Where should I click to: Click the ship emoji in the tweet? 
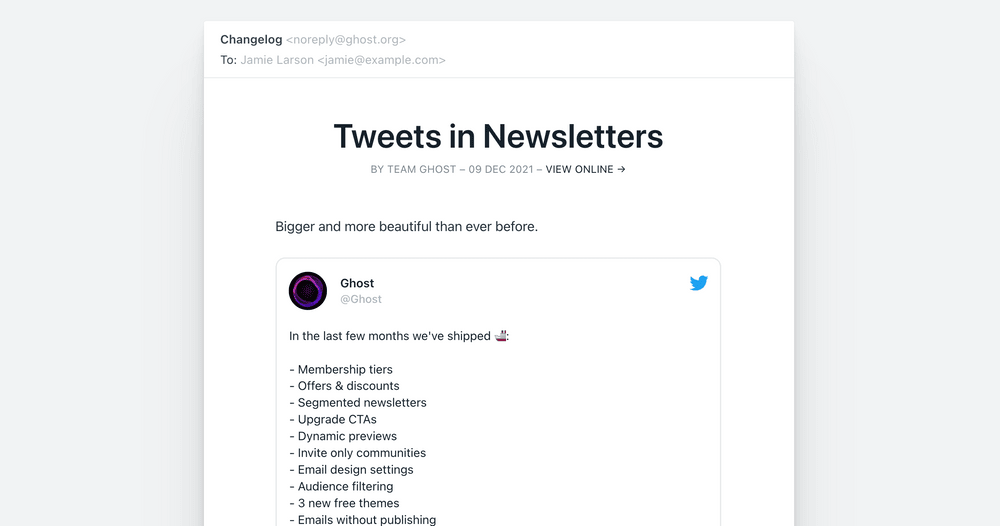click(501, 335)
